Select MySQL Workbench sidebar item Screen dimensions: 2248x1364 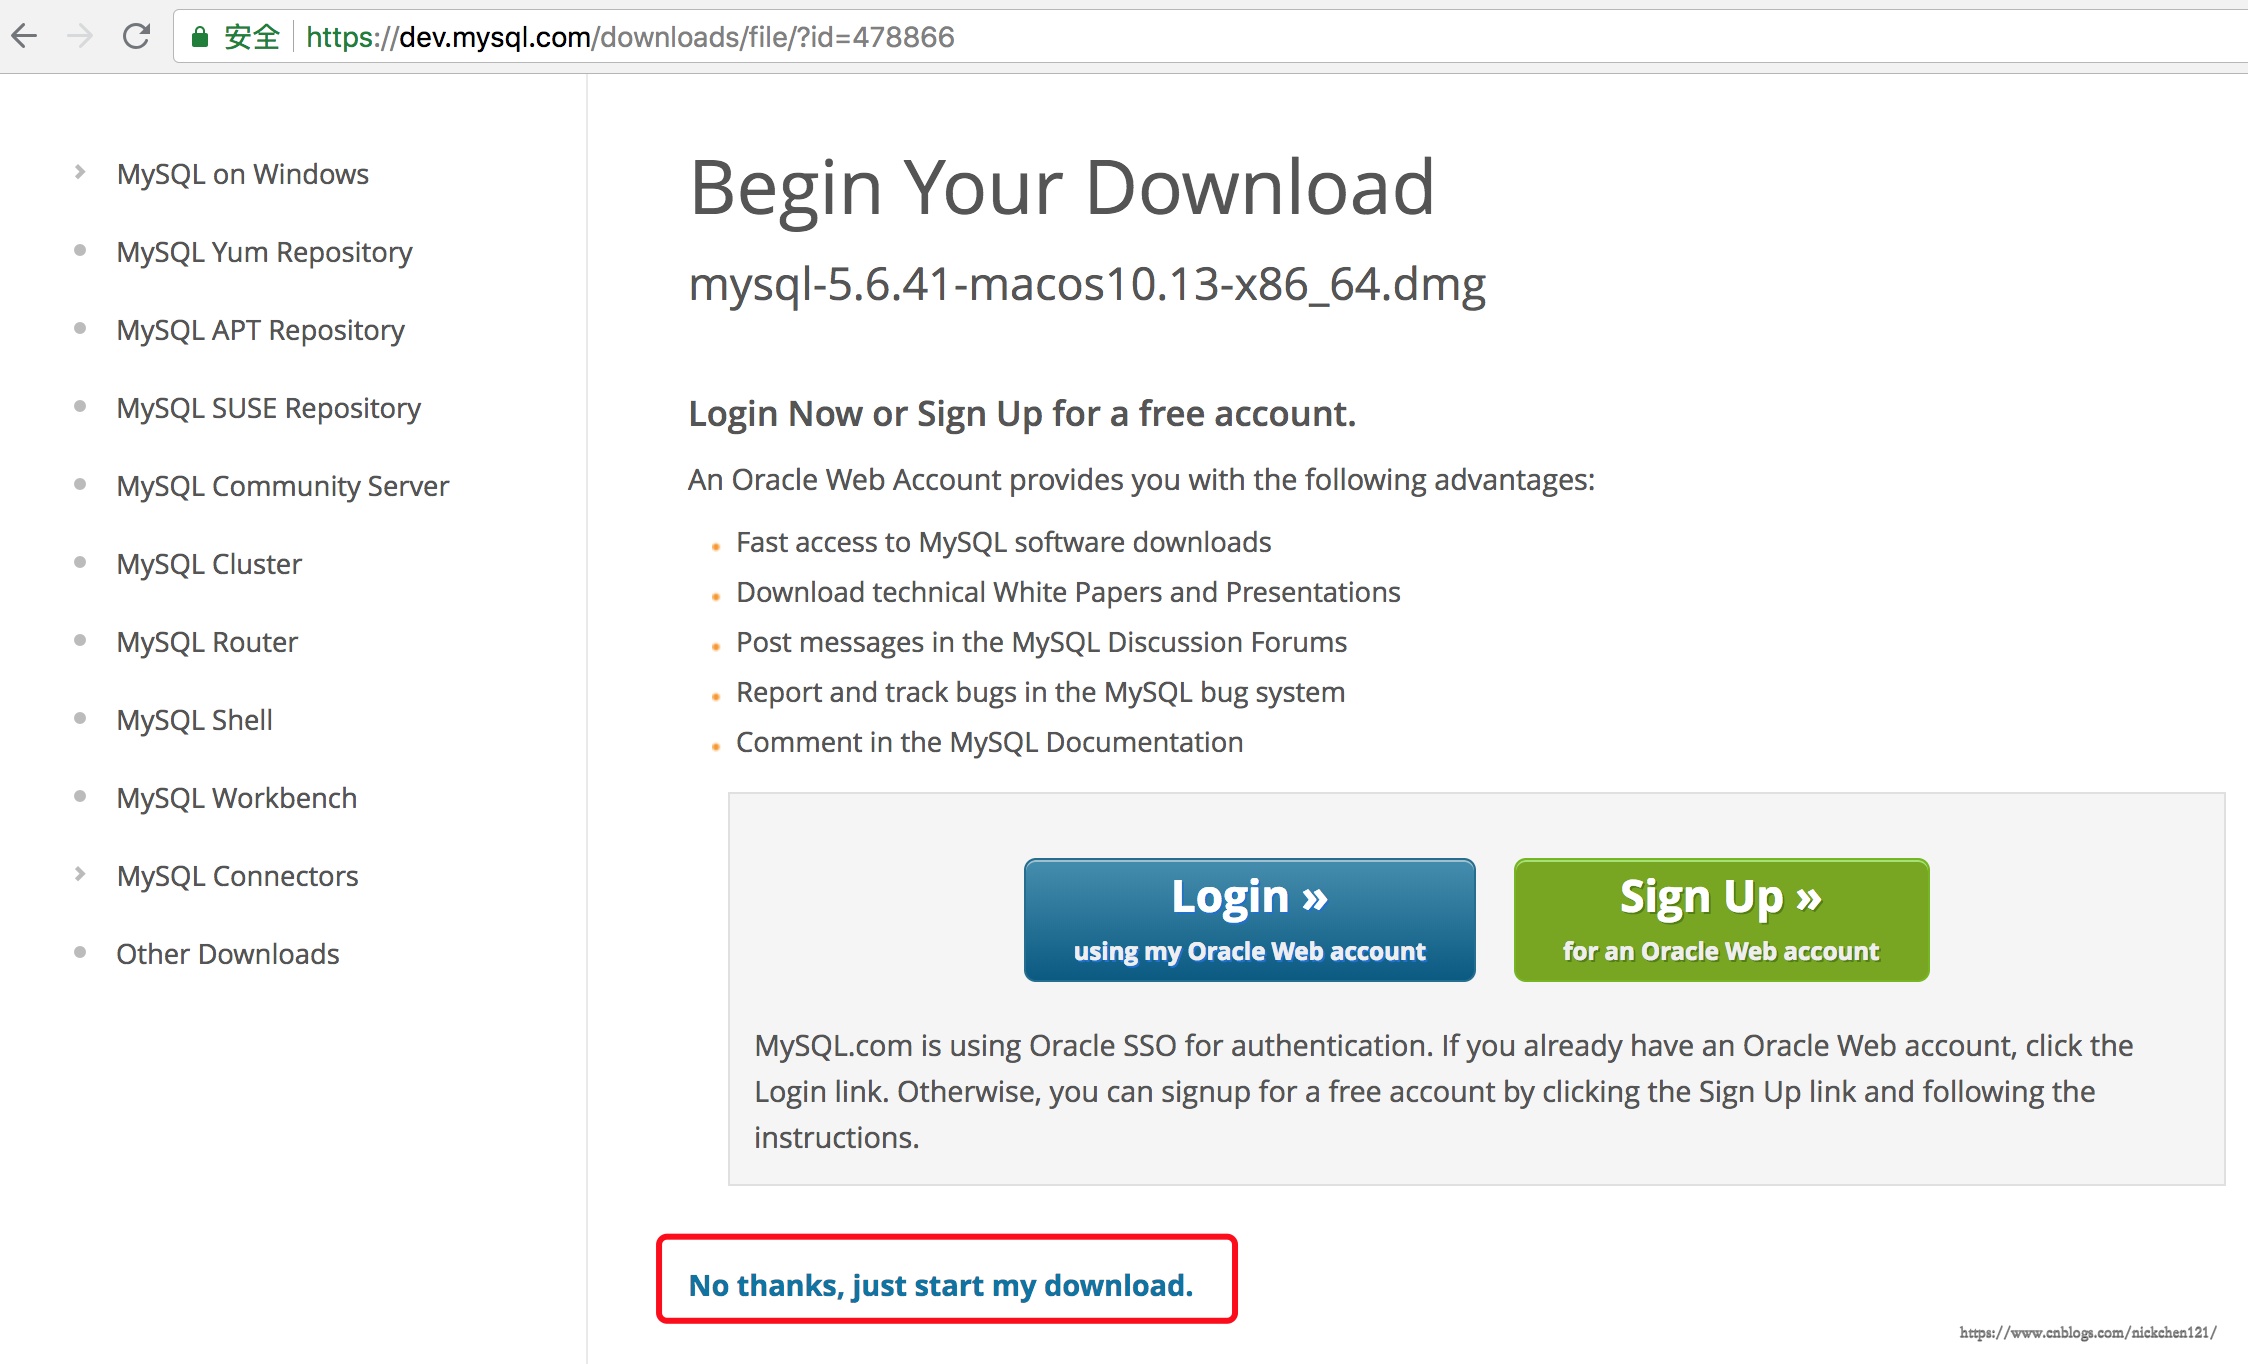239,797
